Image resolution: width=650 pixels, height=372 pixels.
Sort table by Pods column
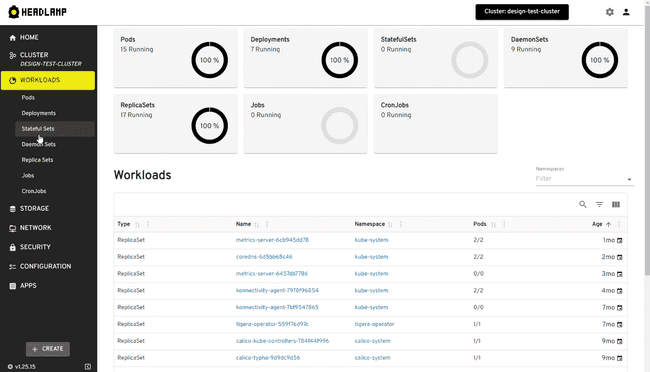493,224
